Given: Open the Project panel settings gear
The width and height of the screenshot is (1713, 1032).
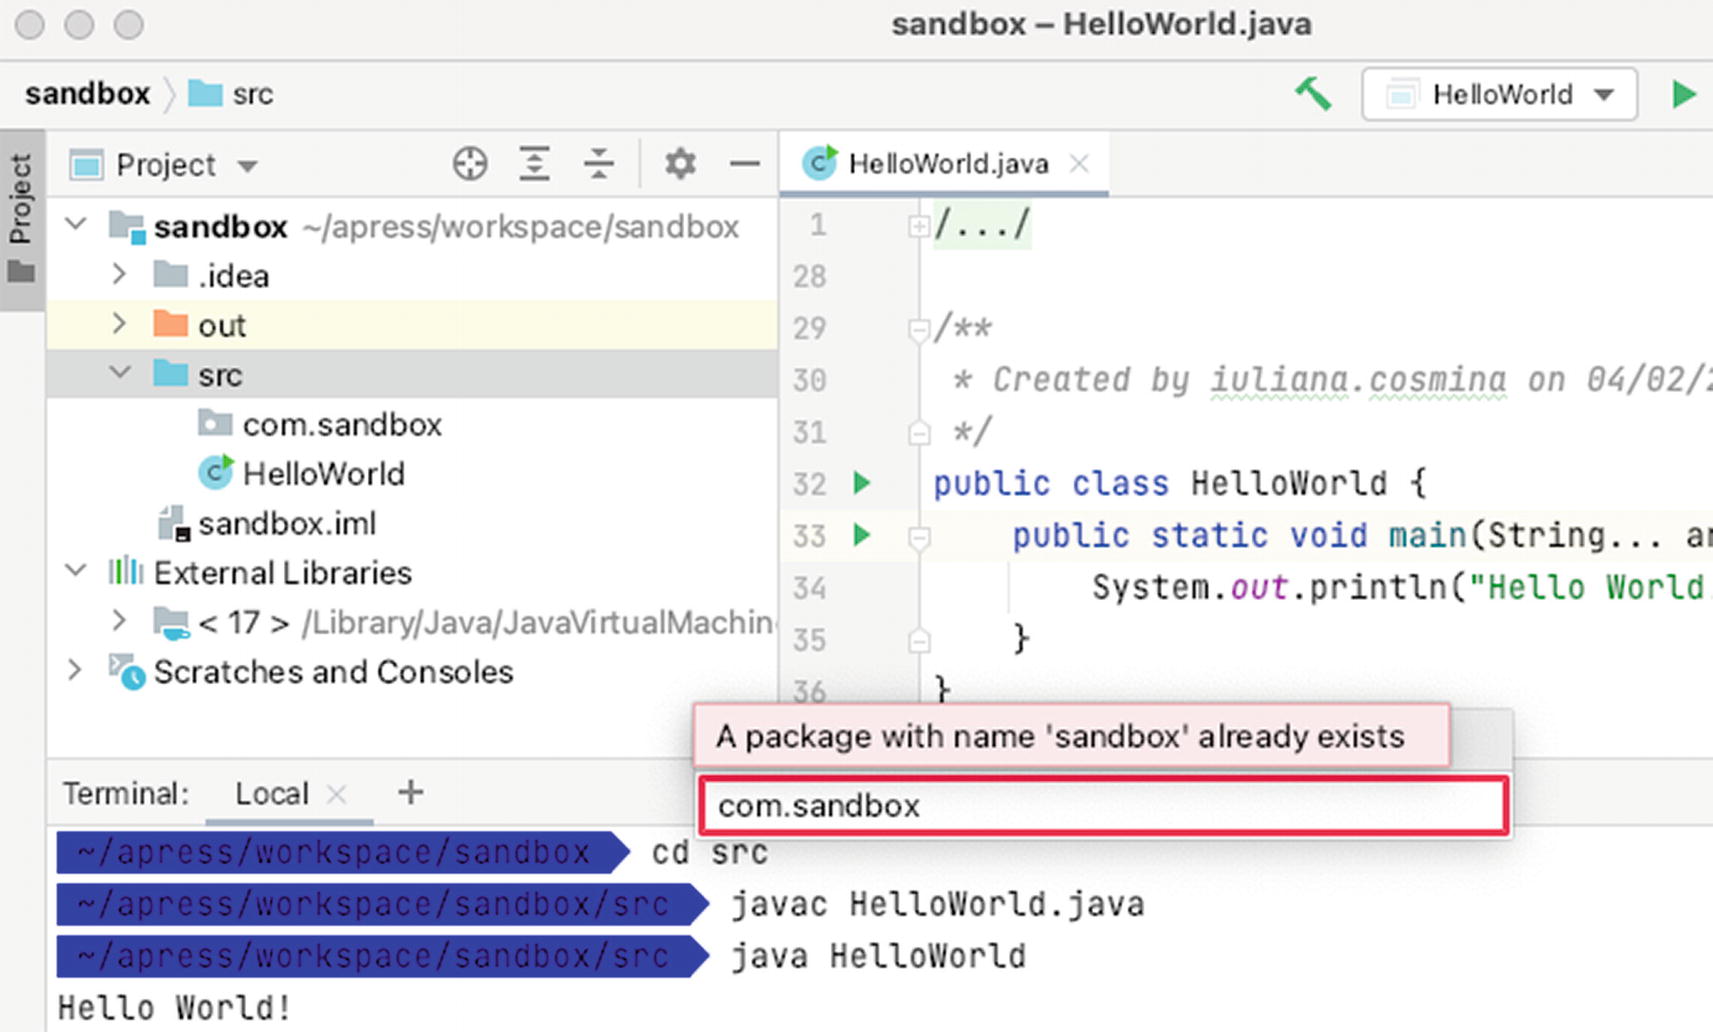Looking at the screenshot, I should coord(680,163).
